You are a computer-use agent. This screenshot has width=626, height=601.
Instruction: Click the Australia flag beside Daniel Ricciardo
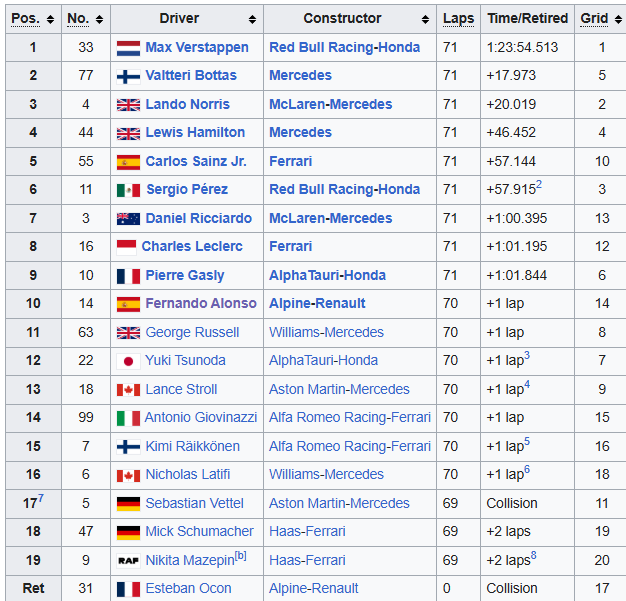pos(128,219)
